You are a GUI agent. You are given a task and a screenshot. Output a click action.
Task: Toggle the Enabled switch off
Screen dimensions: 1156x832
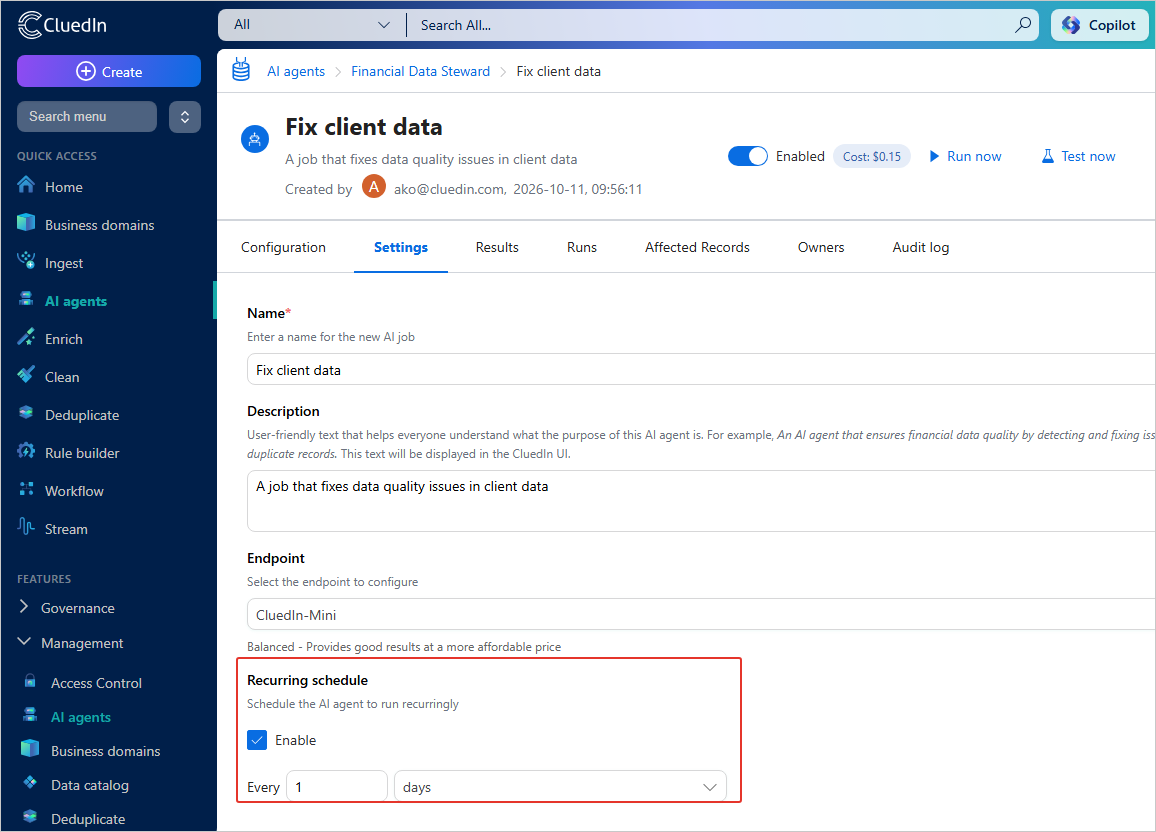tap(748, 156)
